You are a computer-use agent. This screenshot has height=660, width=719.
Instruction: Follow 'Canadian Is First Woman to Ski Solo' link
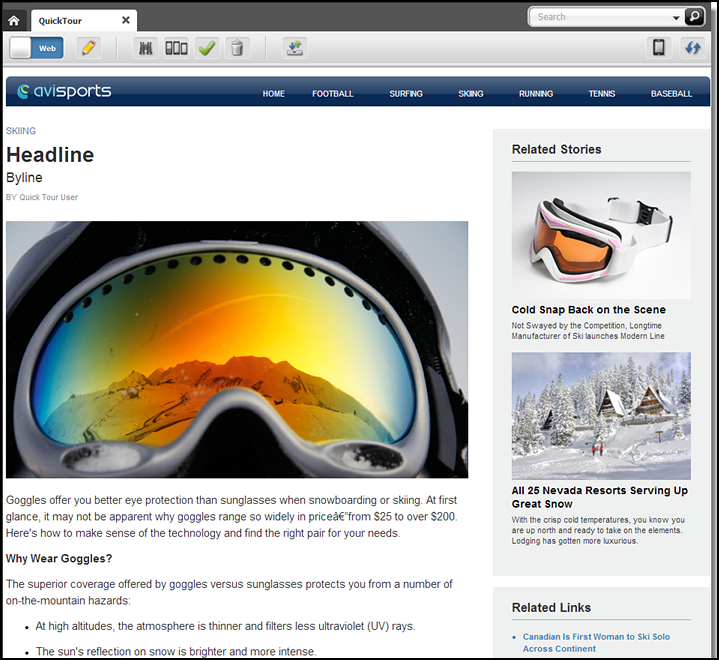click(x=596, y=643)
